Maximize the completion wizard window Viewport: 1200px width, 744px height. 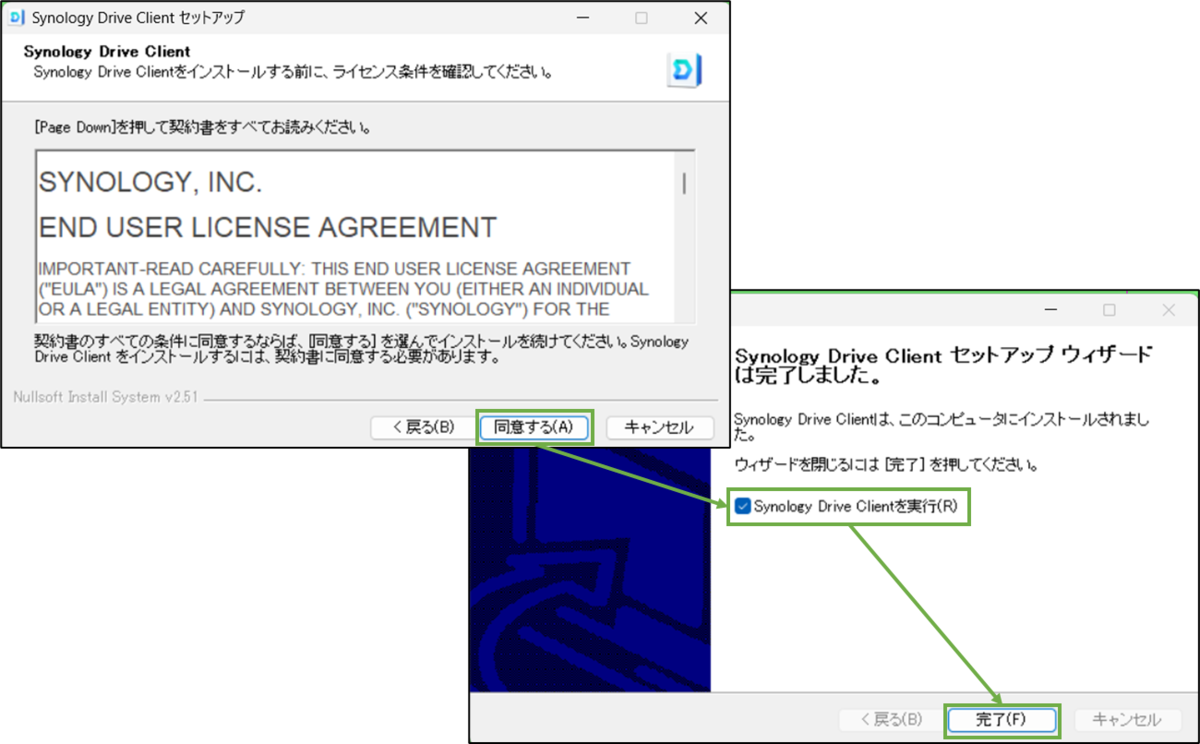tap(1109, 310)
